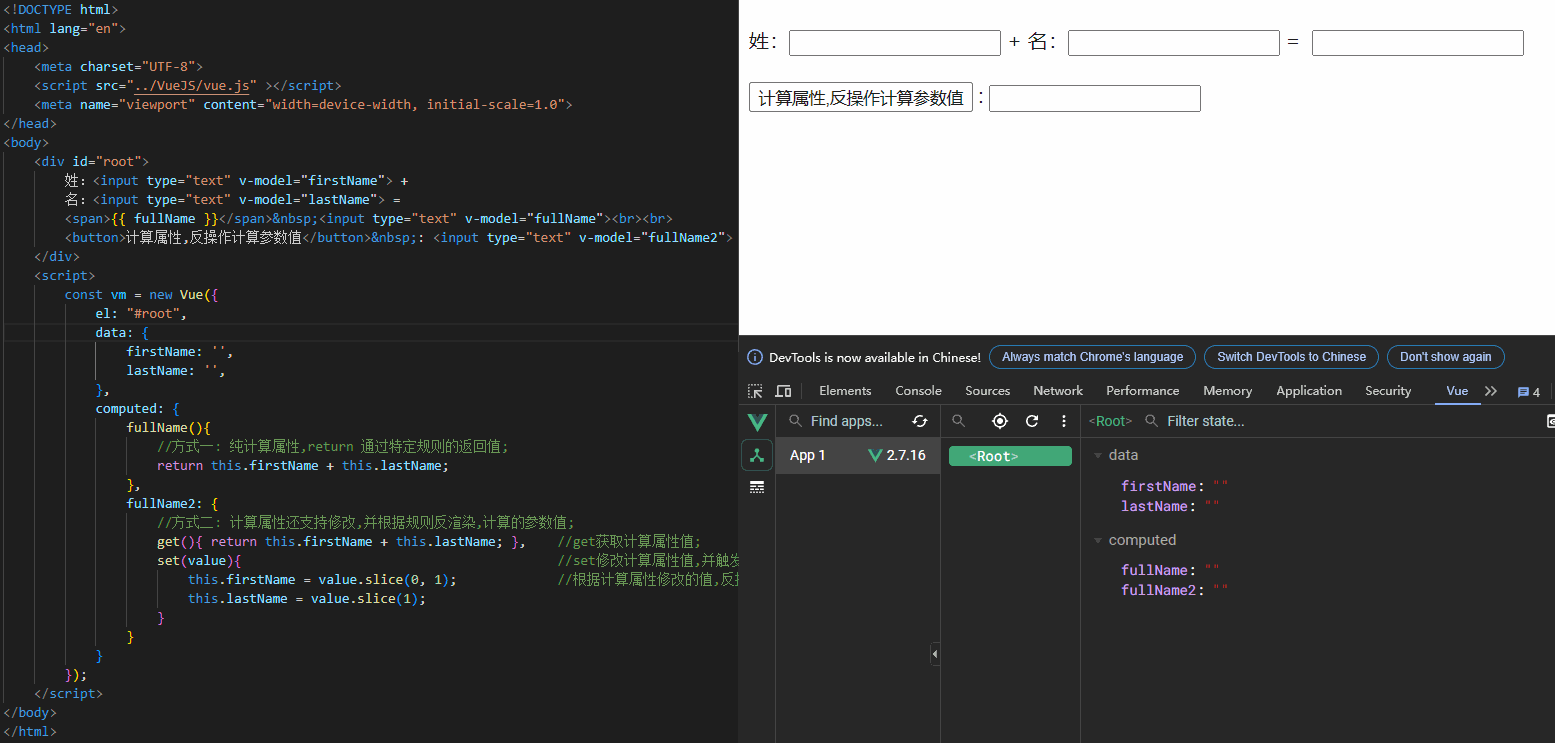
Task: Click the fullName computed entry in state panel
Action: click(x=1170, y=570)
